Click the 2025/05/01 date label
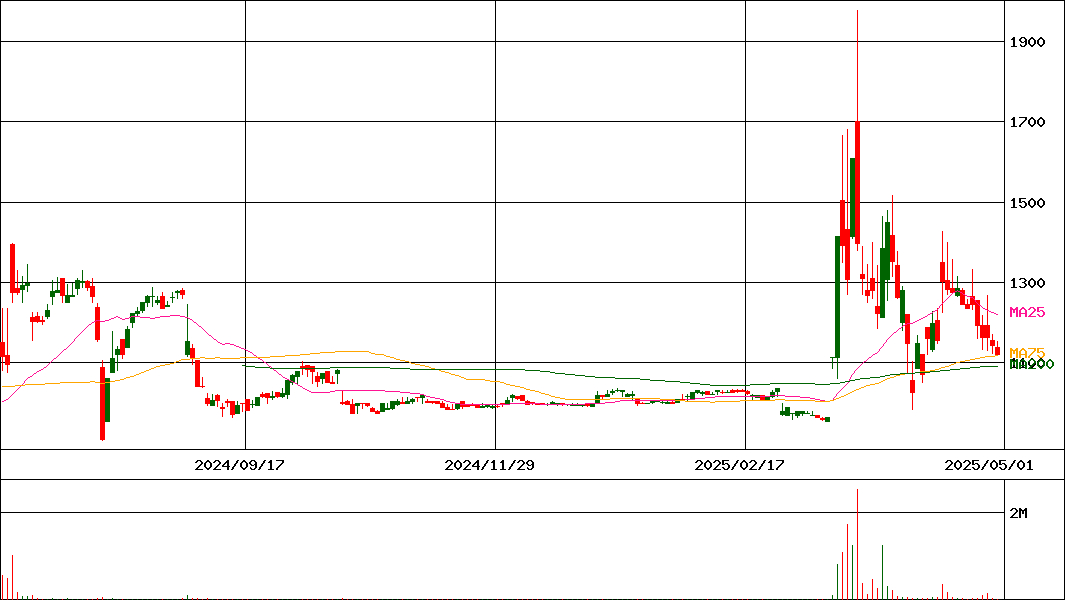The image size is (1065, 600). (989, 465)
